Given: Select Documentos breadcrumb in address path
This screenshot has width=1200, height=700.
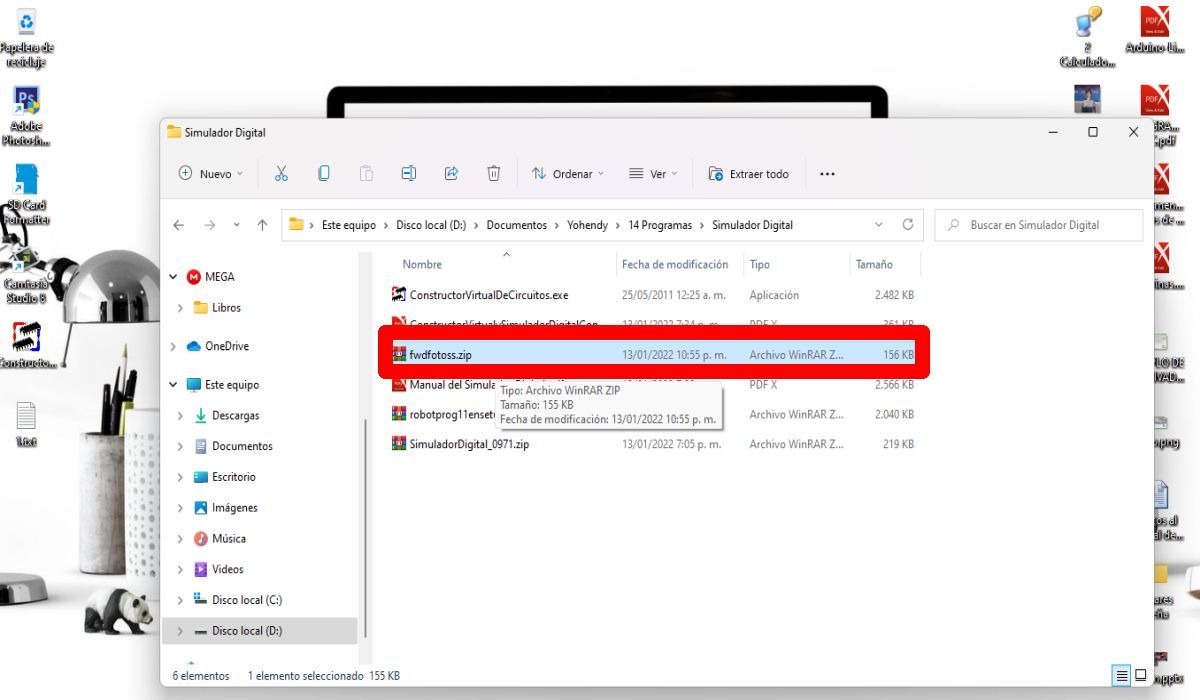Looking at the screenshot, I should (x=517, y=225).
